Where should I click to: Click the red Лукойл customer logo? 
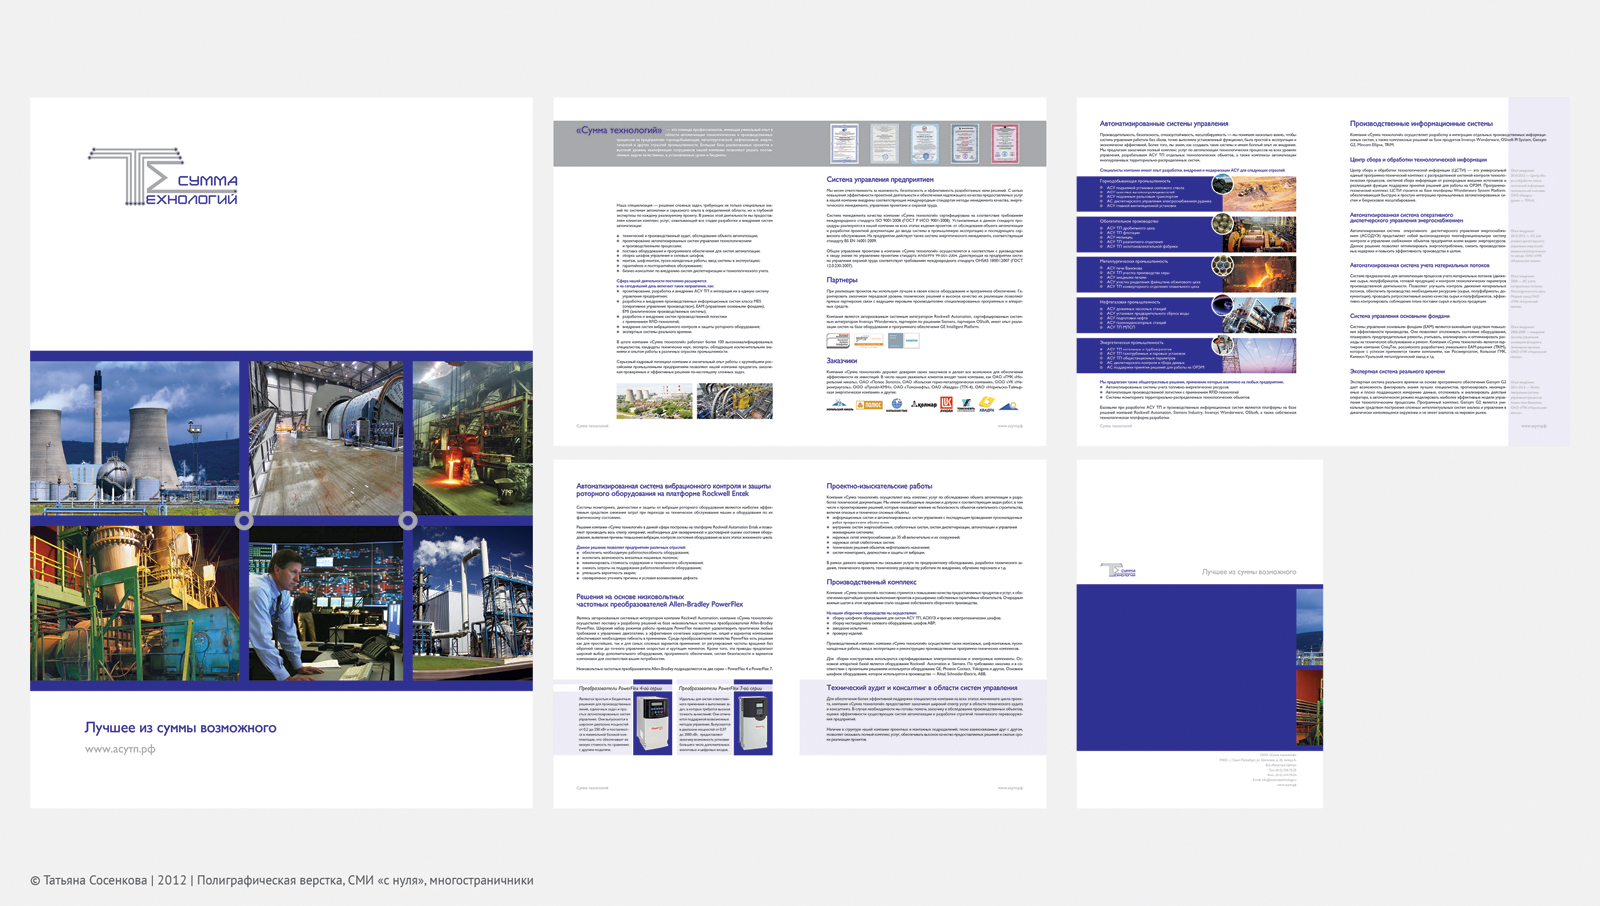click(x=946, y=404)
